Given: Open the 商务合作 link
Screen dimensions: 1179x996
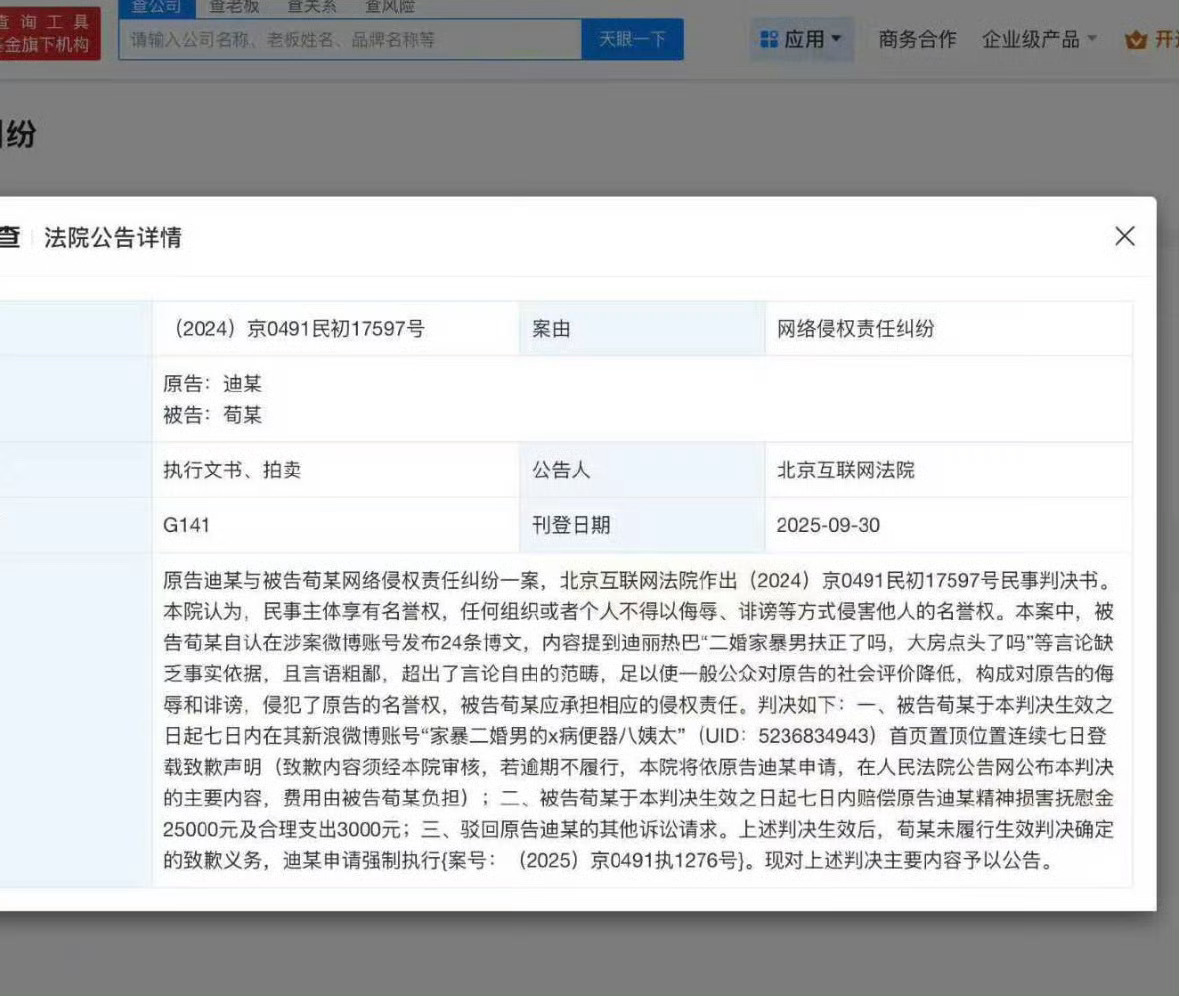Looking at the screenshot, I should coord(917,40).
